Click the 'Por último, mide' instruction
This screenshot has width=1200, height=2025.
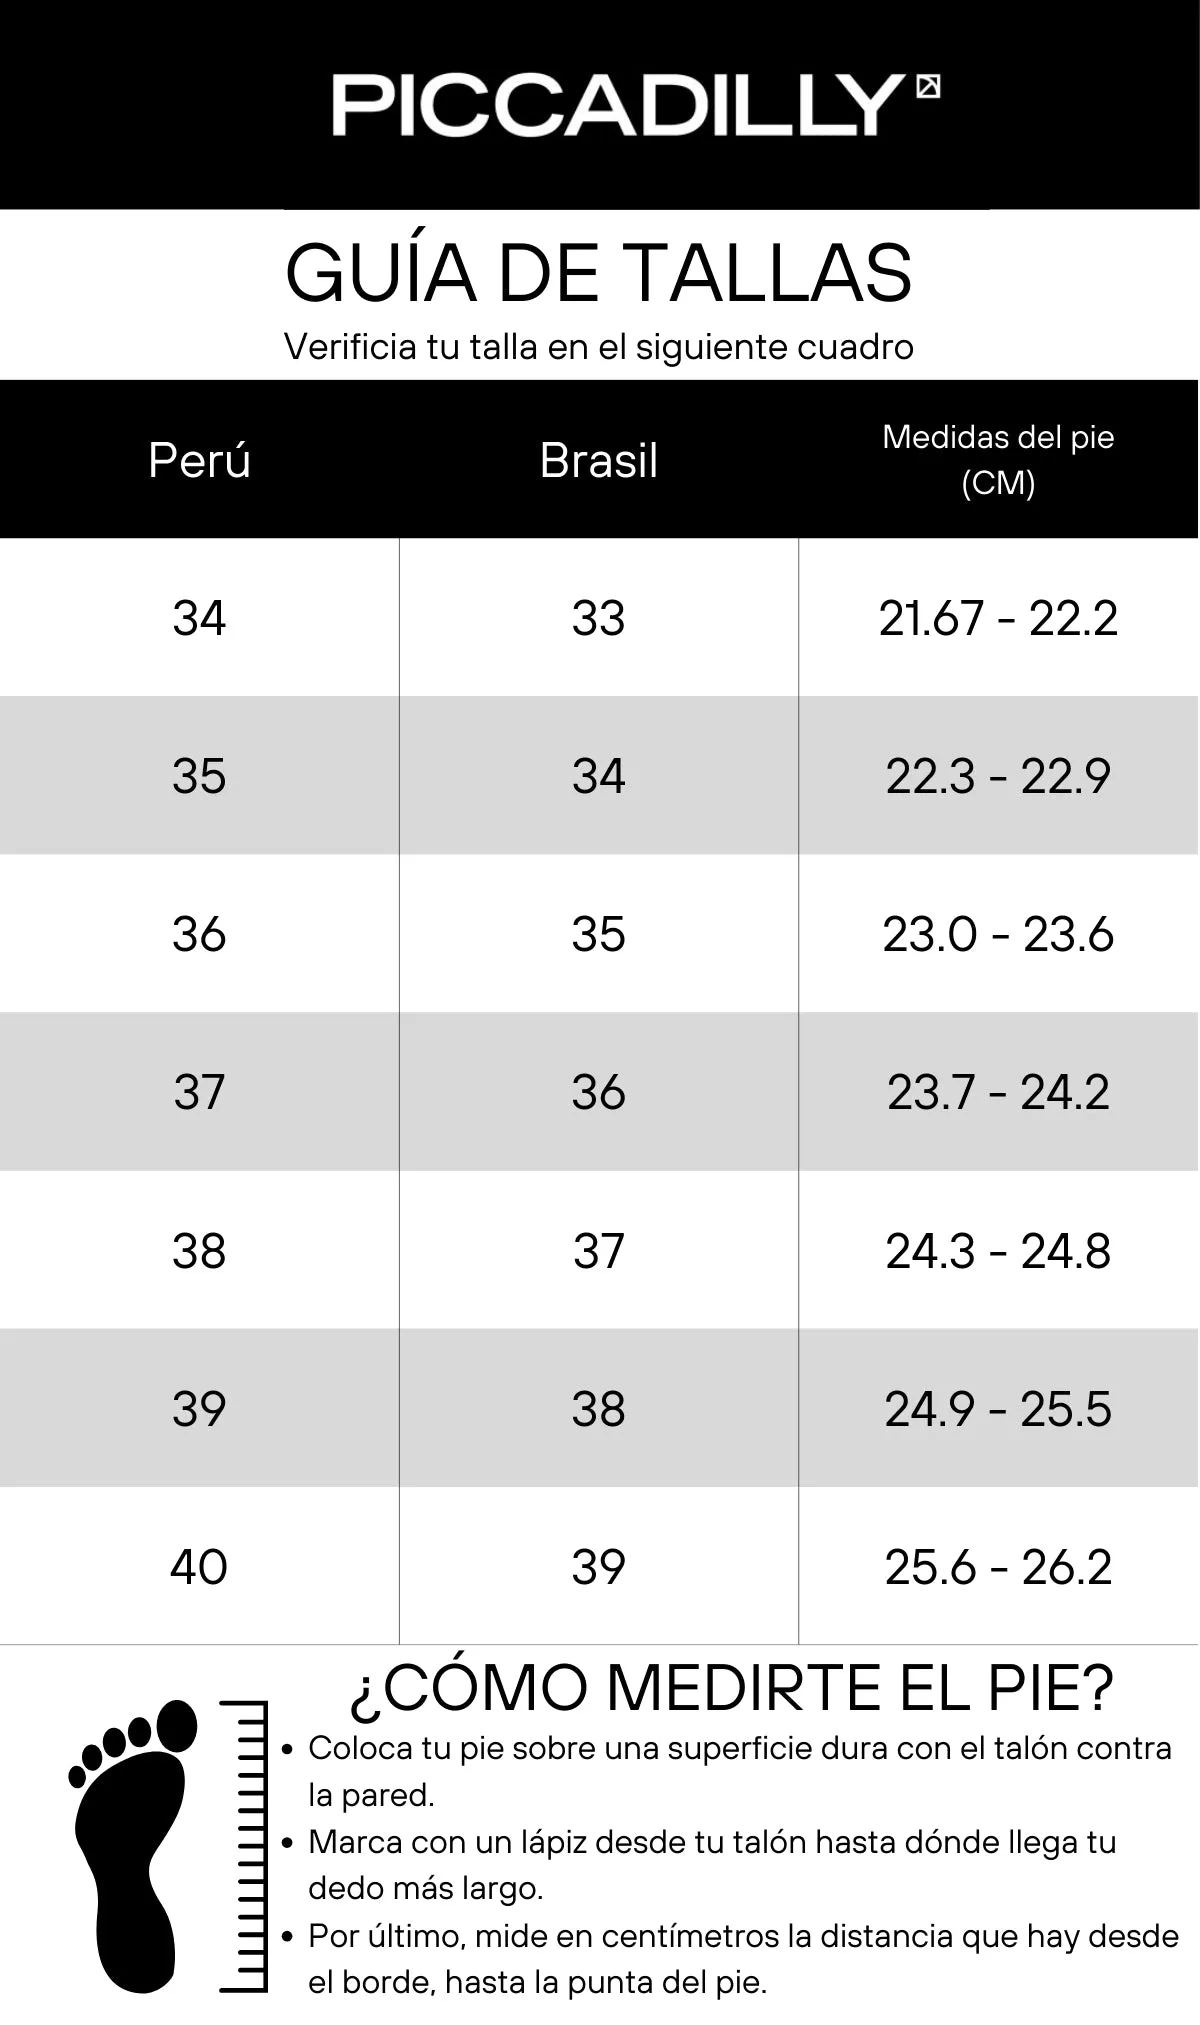click(743, 1958)
